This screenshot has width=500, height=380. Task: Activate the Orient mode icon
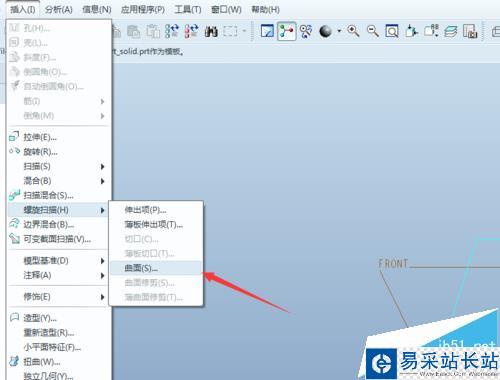306,31
